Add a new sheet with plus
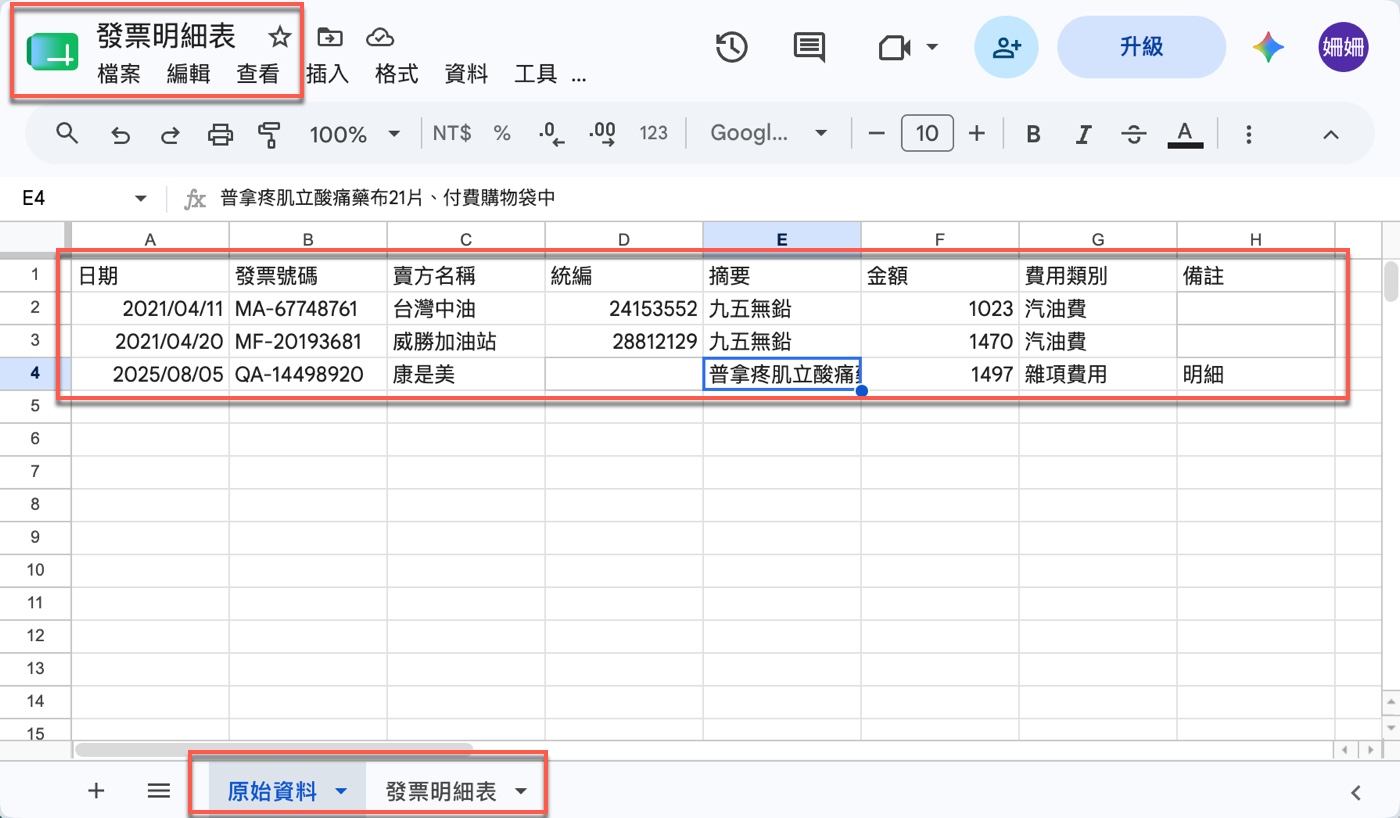Image resolution: width=1400 pixels, height=818 pixels. click(x=96, y=791)
